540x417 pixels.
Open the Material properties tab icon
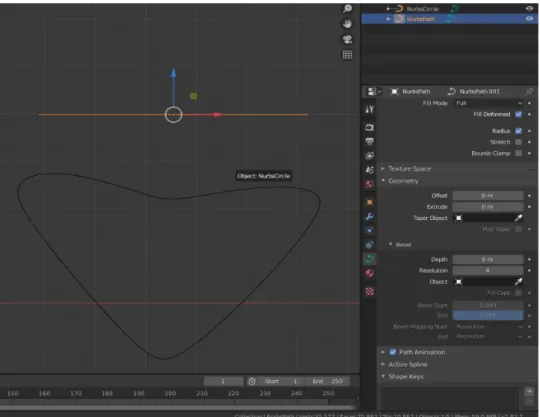pyautogui.click(x=370, y=273)
